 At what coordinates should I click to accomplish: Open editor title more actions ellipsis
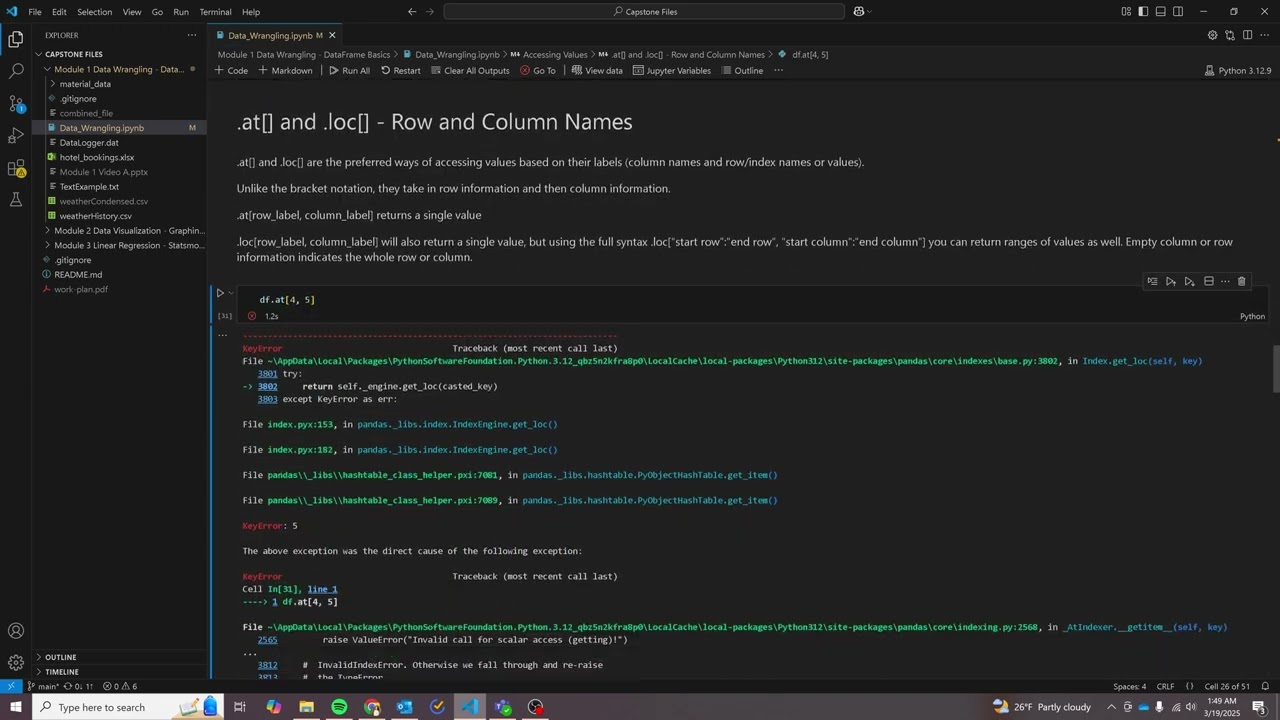coord(1266,35)
